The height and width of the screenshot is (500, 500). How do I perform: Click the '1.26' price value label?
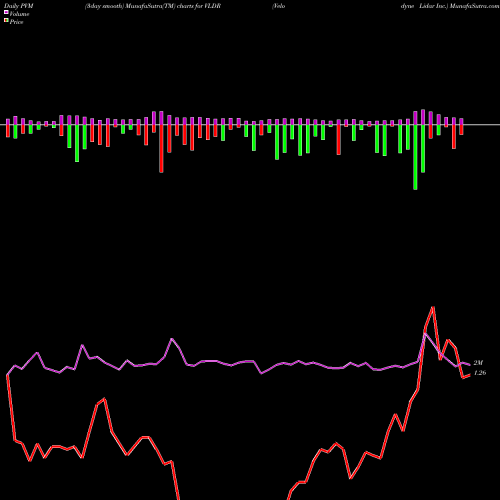pyautogui.click(x=480, y=373)
